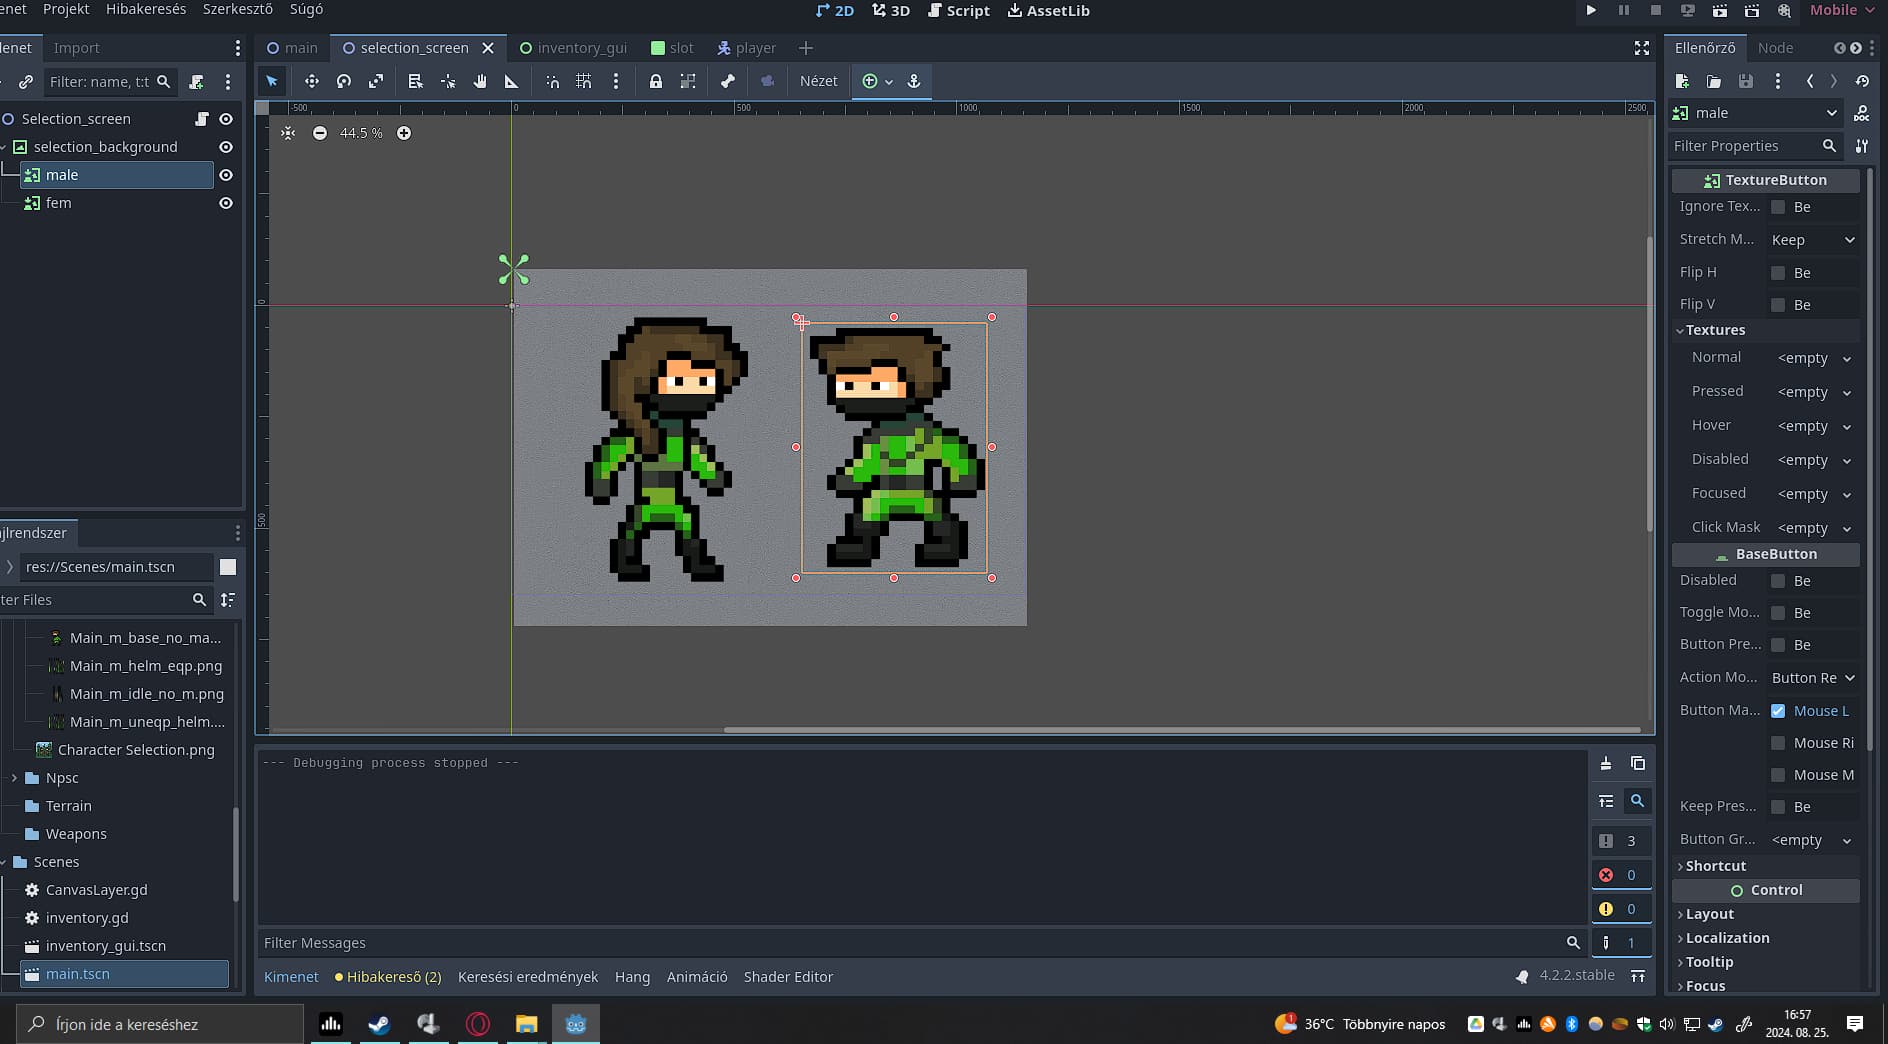This screenshot has height=1044, width=1888.
Task: Switch to the Script workspace
Action: [x=958, y=10]
